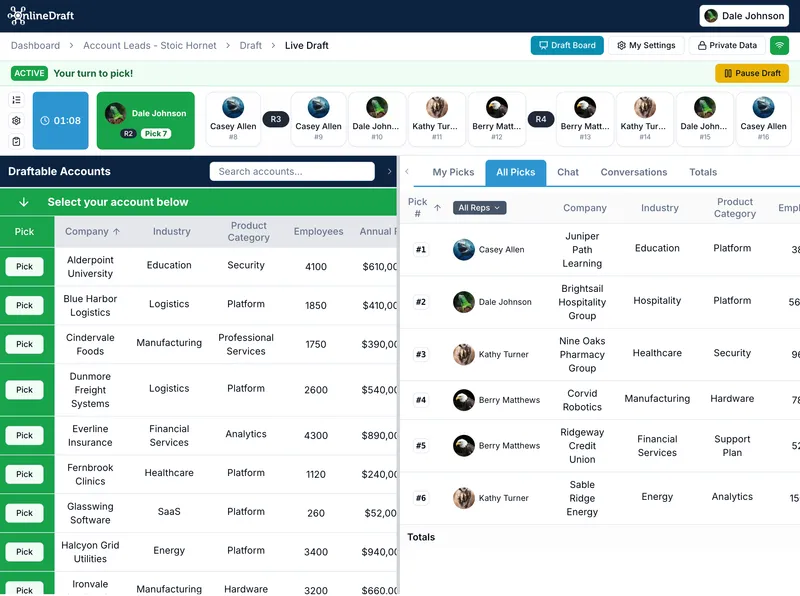Image resolution: width=800 pixels, height=596 pixels.
Task: Pause the draft
Action: 752,73
